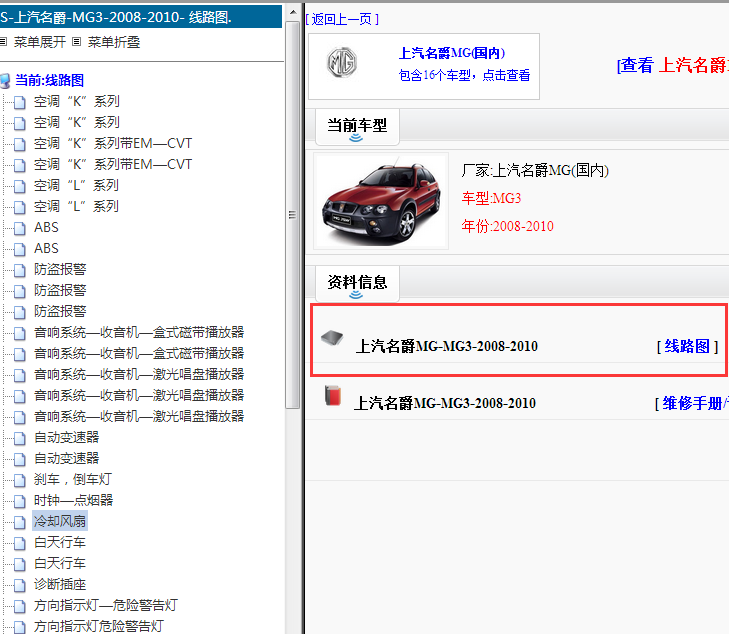
Task: Select the 当前车型 tab
Action: click(x=357, y=126)
